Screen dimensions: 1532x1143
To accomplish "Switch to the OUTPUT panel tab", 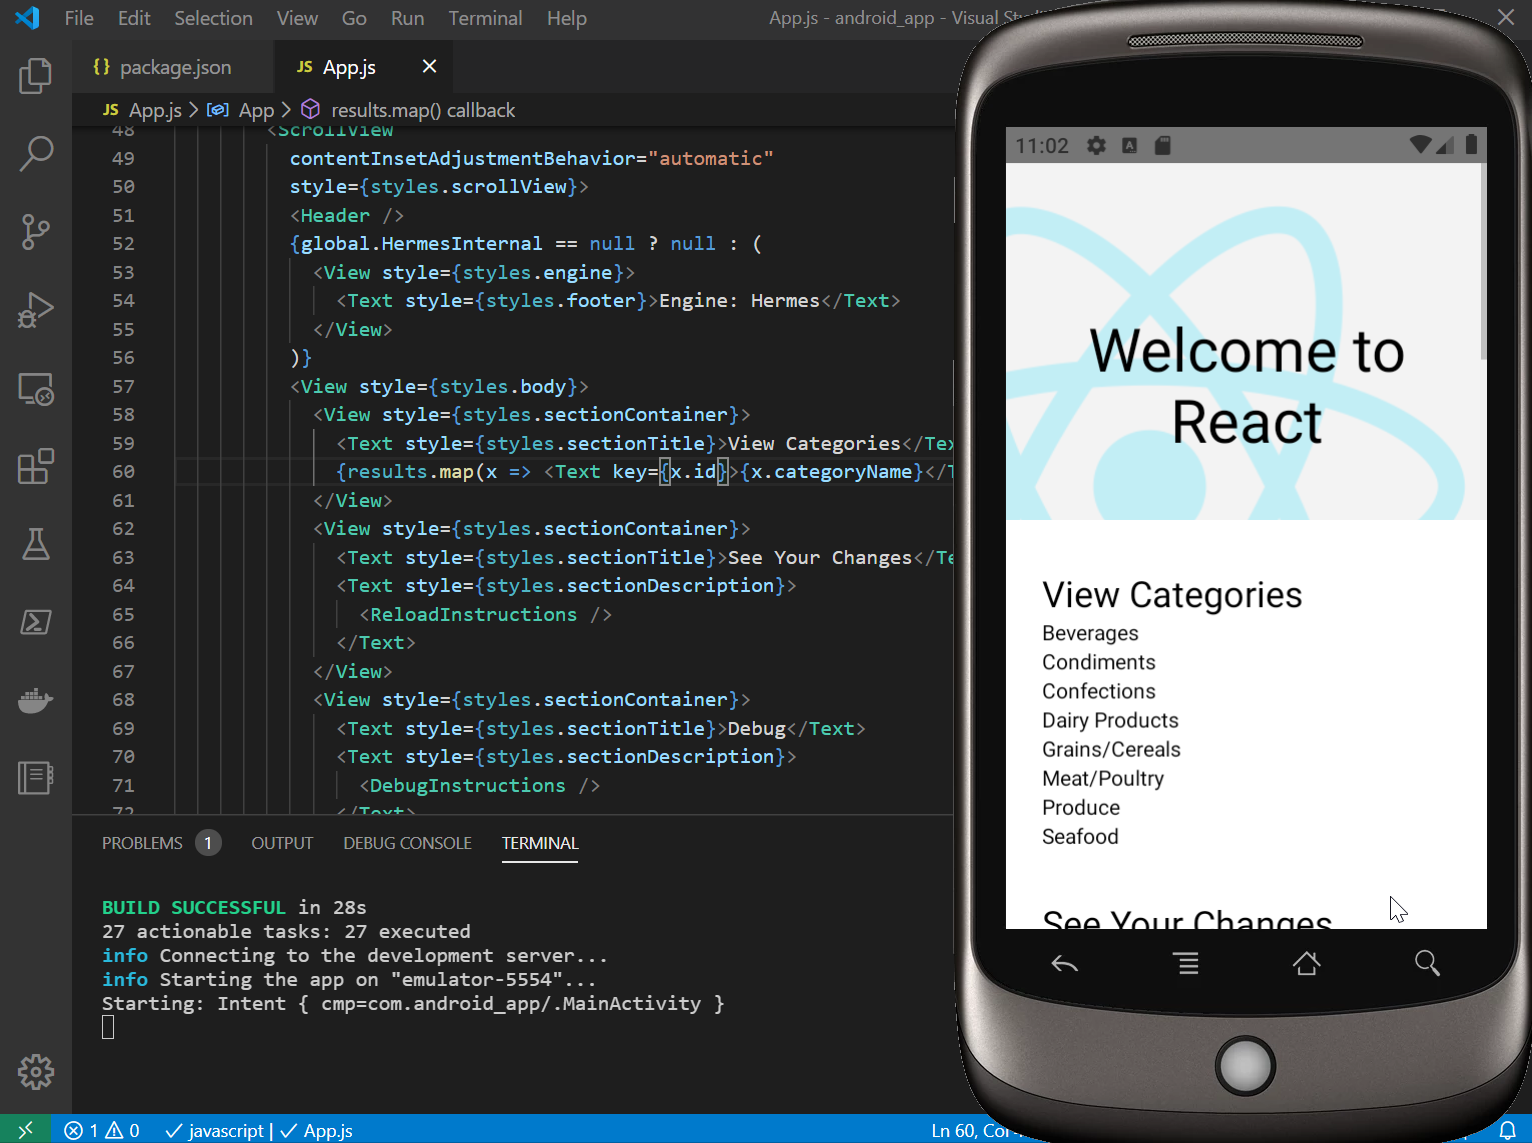I will [x=282, y=843].
